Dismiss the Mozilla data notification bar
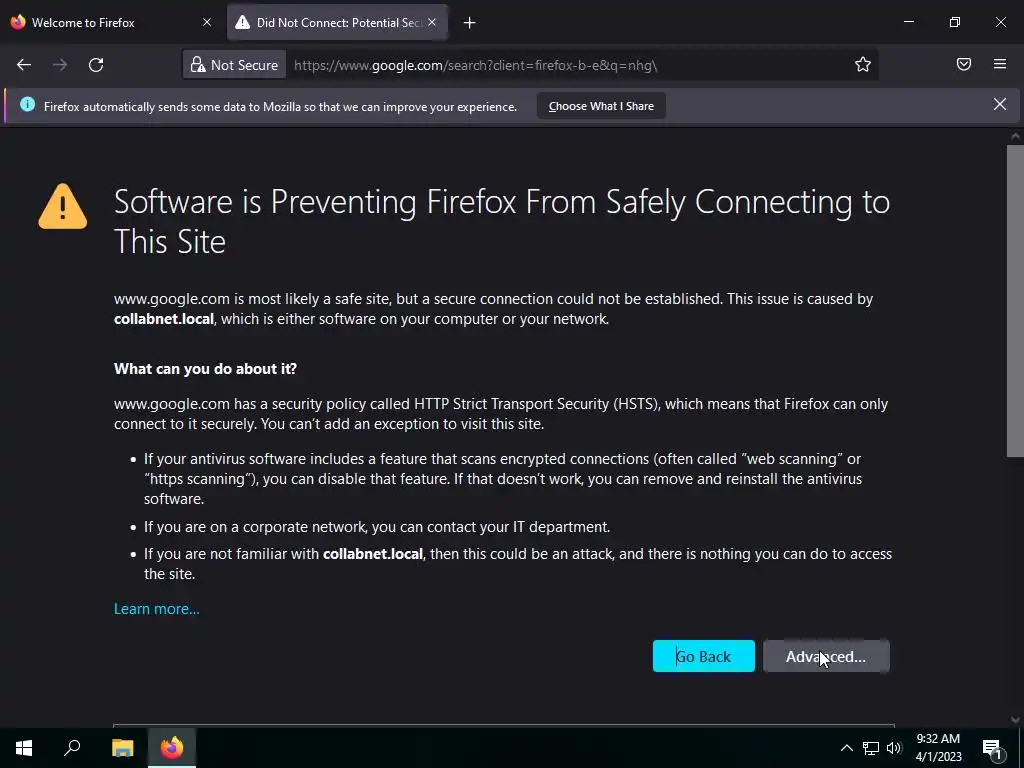 [1000, 104]
